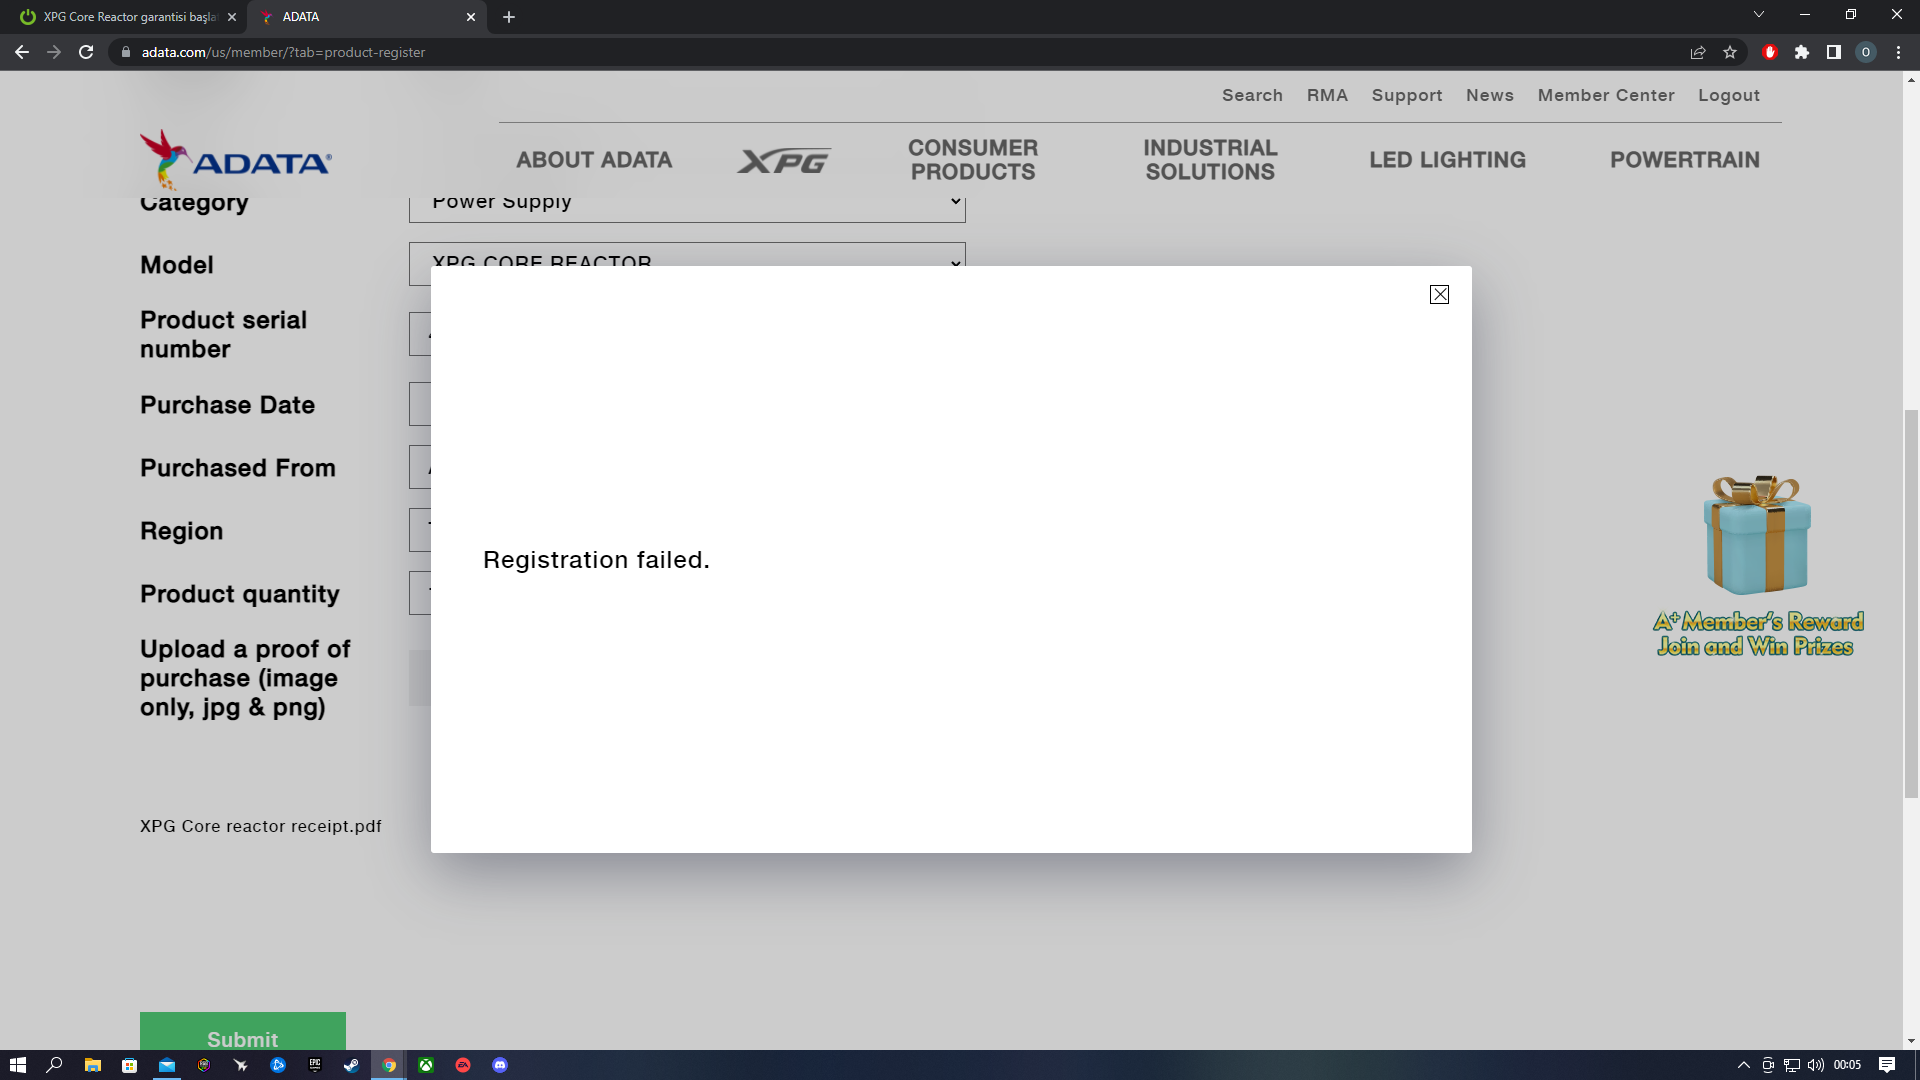
Task: Open the tab search chevron
Action: tap(1759, 15)
